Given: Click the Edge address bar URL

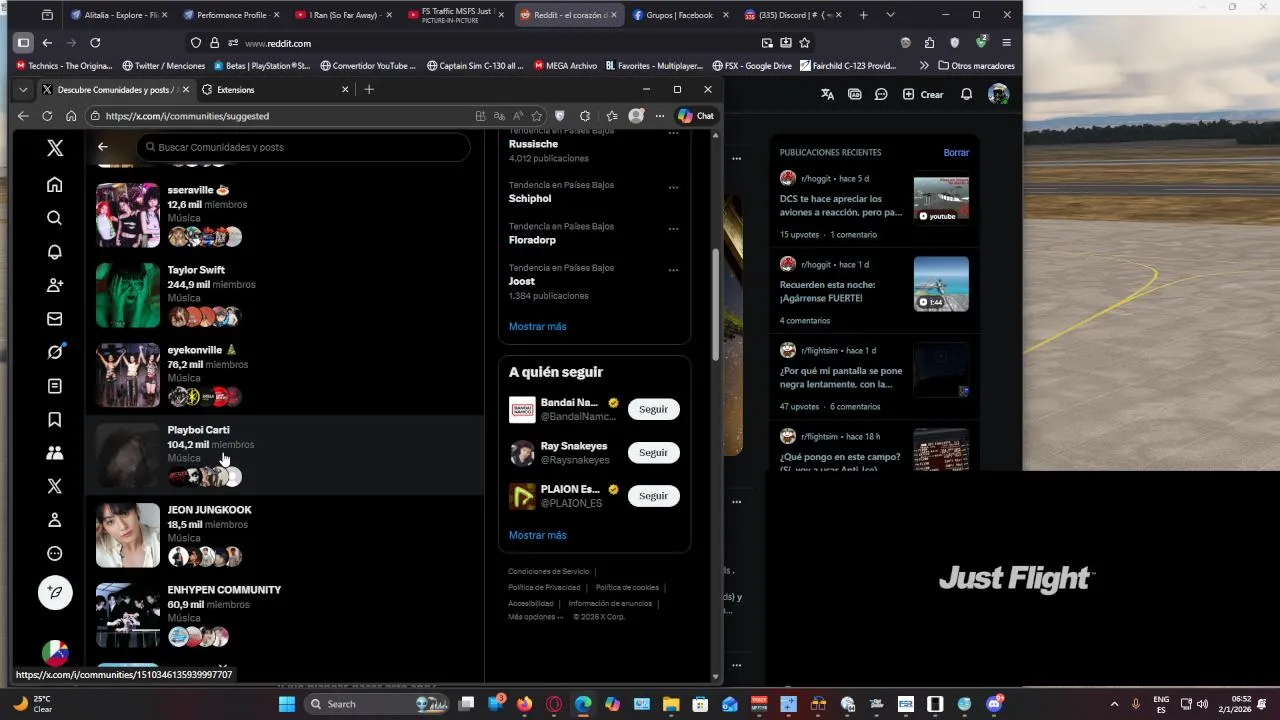Looking at the screenshot, I should pyautogui.click(x=187, y=116).
